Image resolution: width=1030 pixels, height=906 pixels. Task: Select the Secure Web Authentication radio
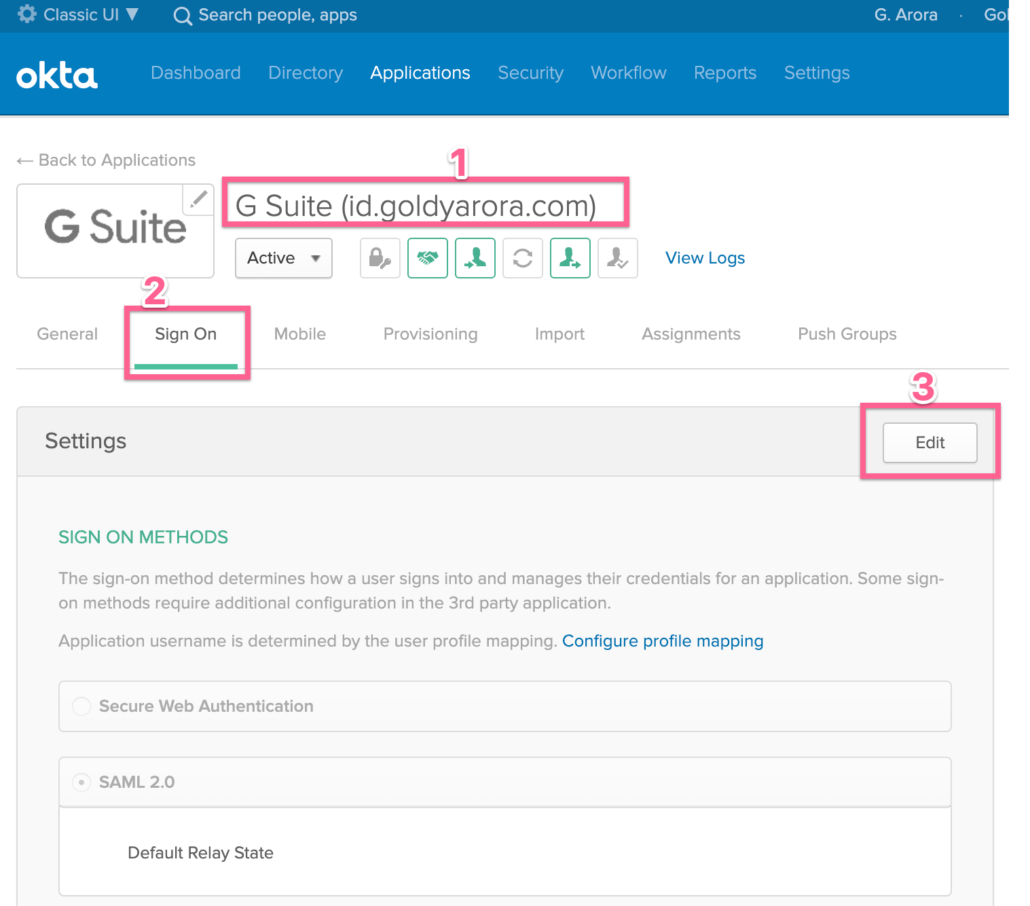[81, 706]
